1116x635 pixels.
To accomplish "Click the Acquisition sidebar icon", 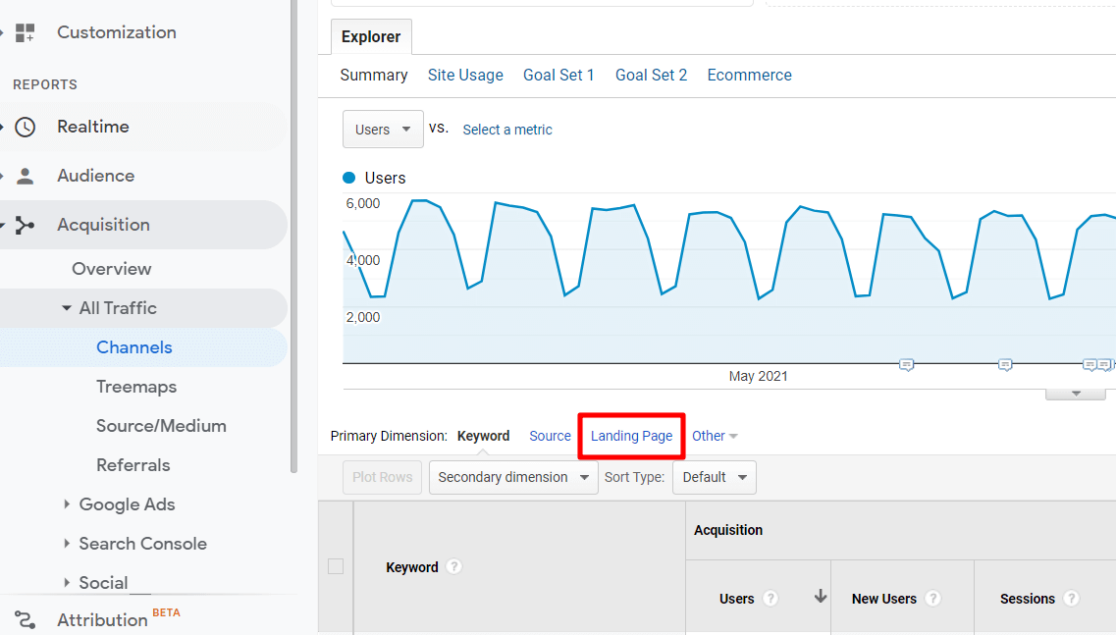I will point(27,224).
